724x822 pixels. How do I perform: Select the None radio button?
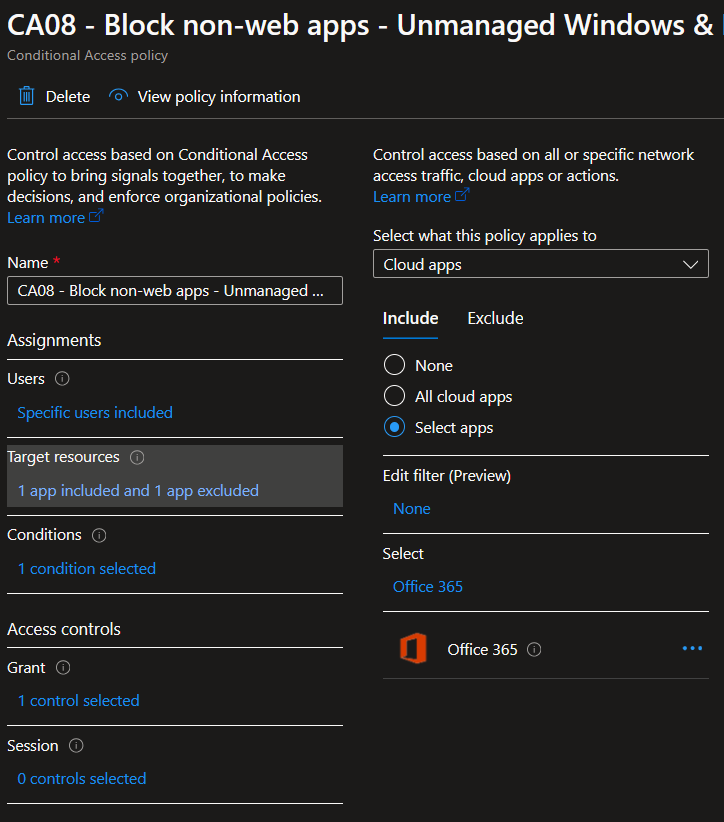click(394, 365)
